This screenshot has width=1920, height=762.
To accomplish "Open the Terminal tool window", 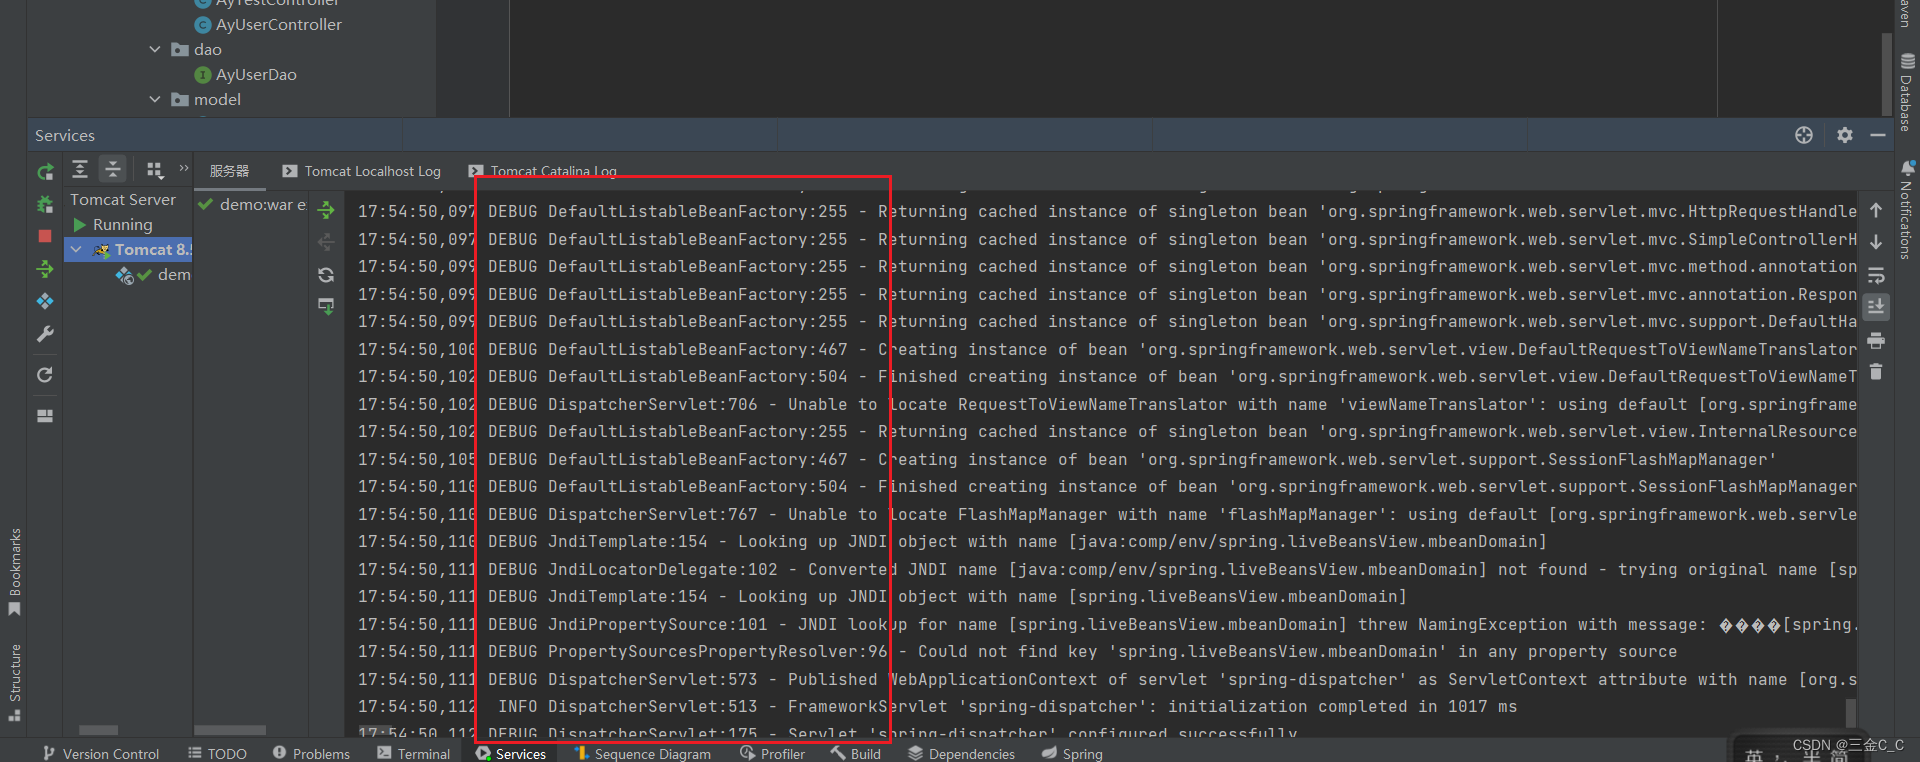I will point(414,753).
